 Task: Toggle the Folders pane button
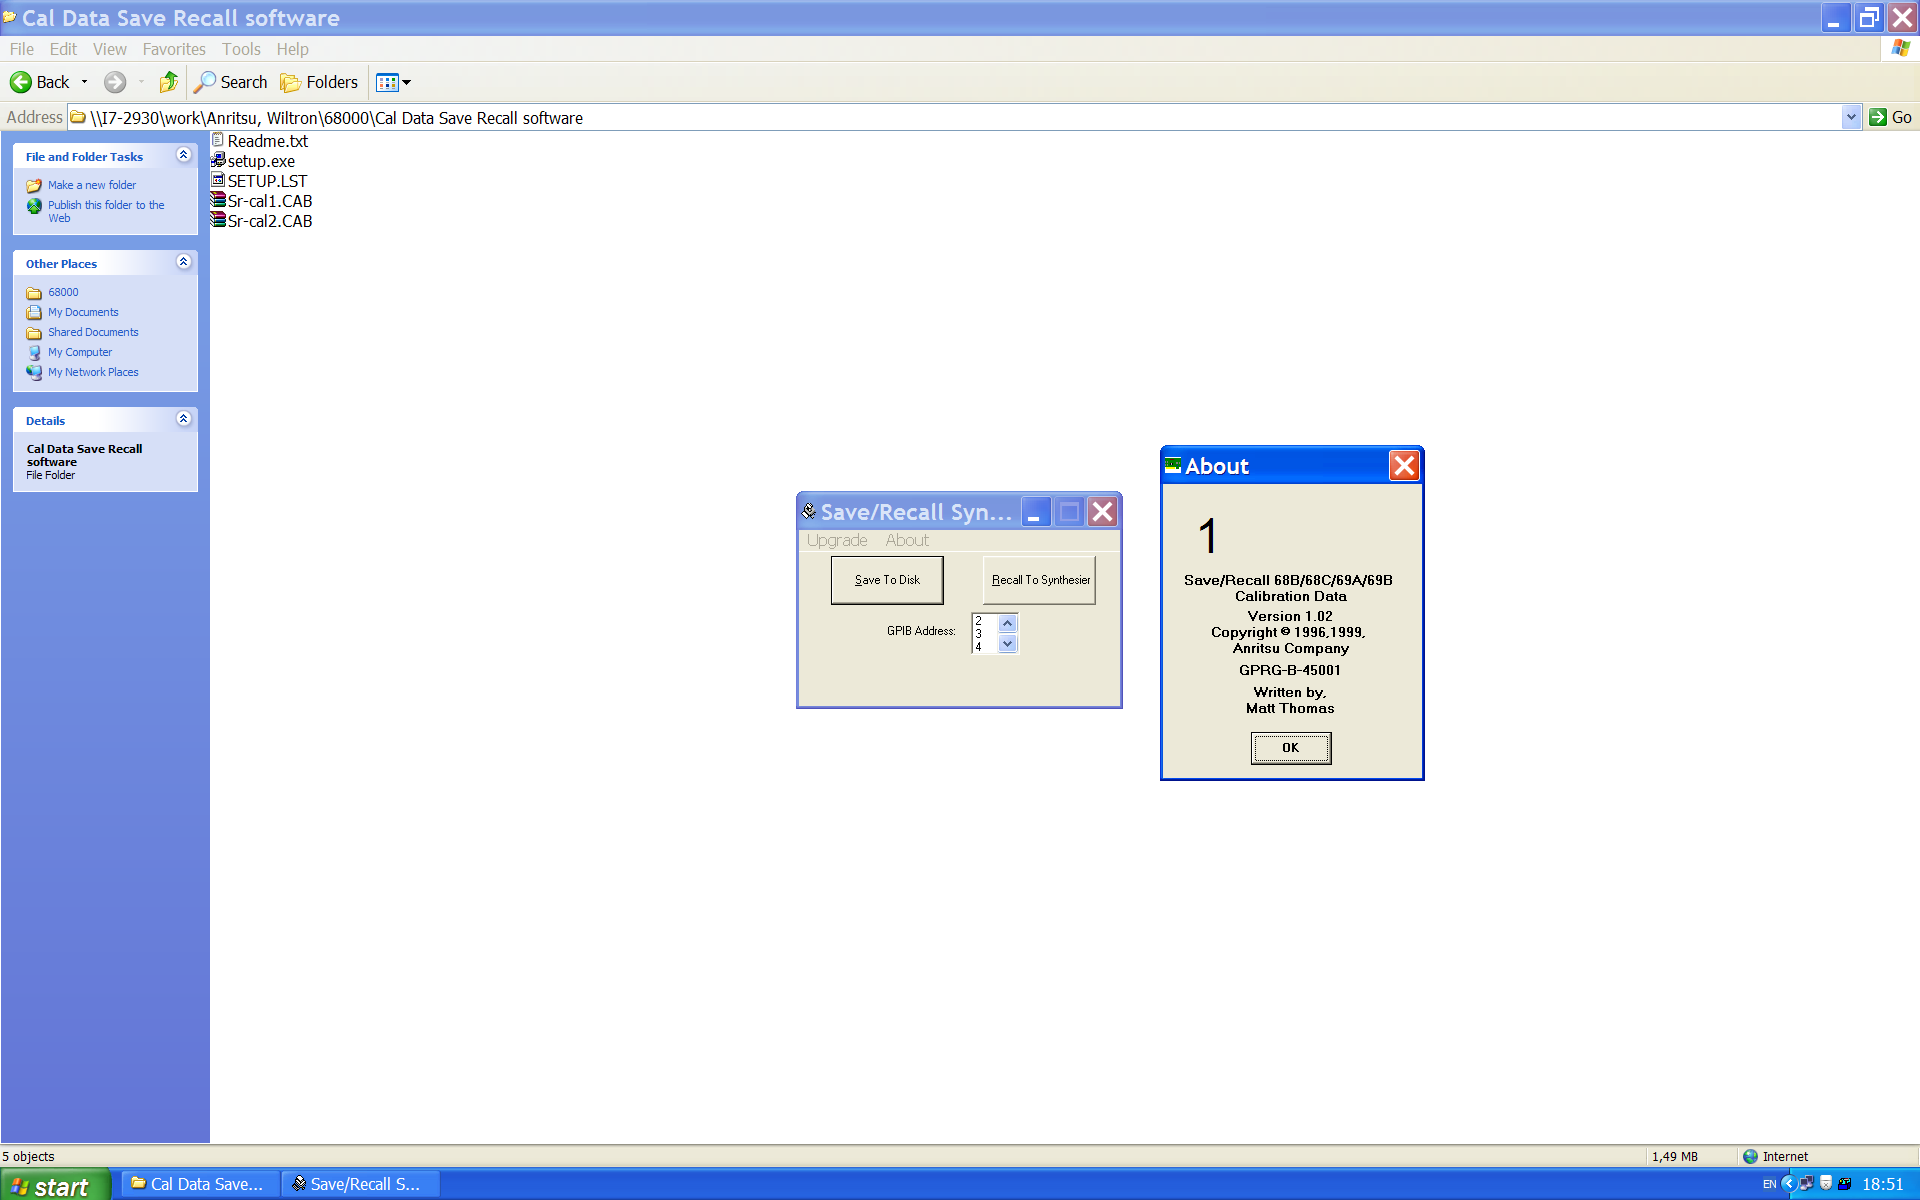click(x=319, y=82)
